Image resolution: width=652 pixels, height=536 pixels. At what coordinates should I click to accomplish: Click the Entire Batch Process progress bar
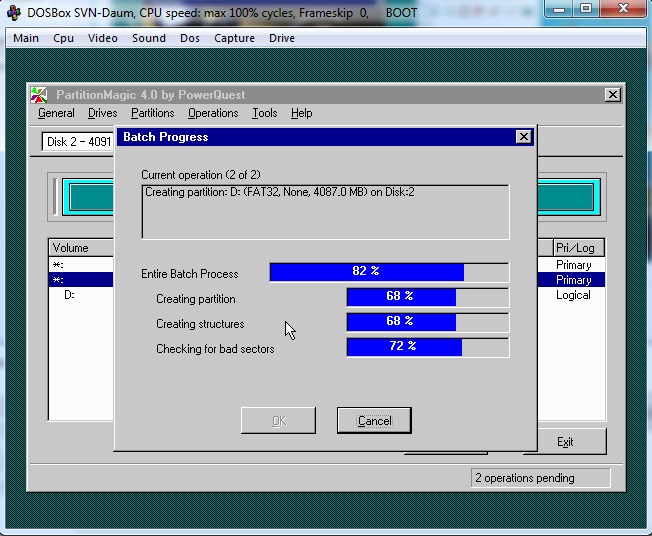[389, 272]
